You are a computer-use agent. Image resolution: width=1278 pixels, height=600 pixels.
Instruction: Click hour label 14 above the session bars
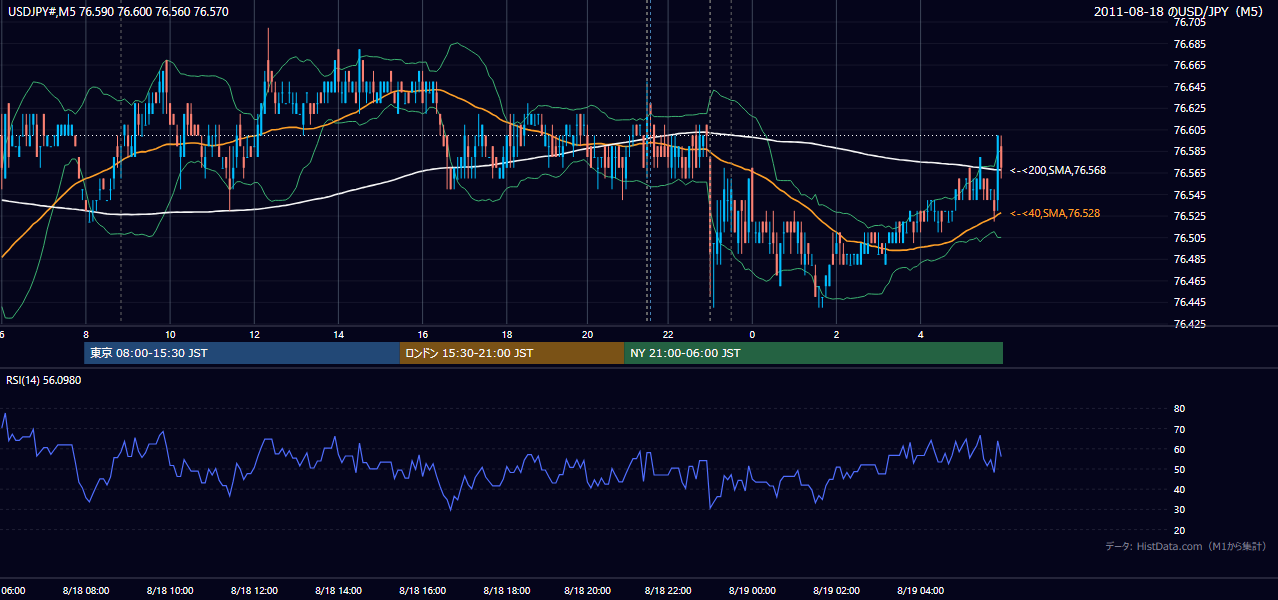click(338, 335)
